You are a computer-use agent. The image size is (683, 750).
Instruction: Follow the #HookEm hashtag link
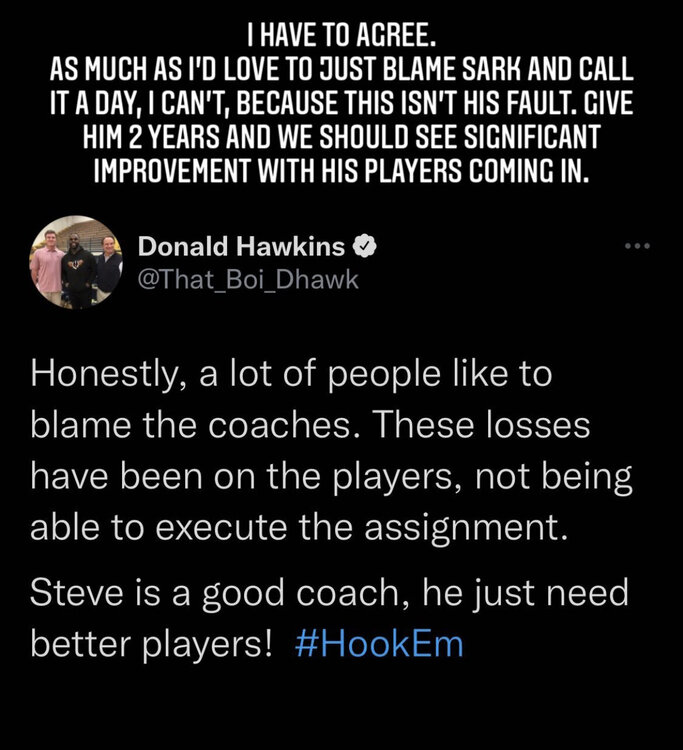point(379,644)
